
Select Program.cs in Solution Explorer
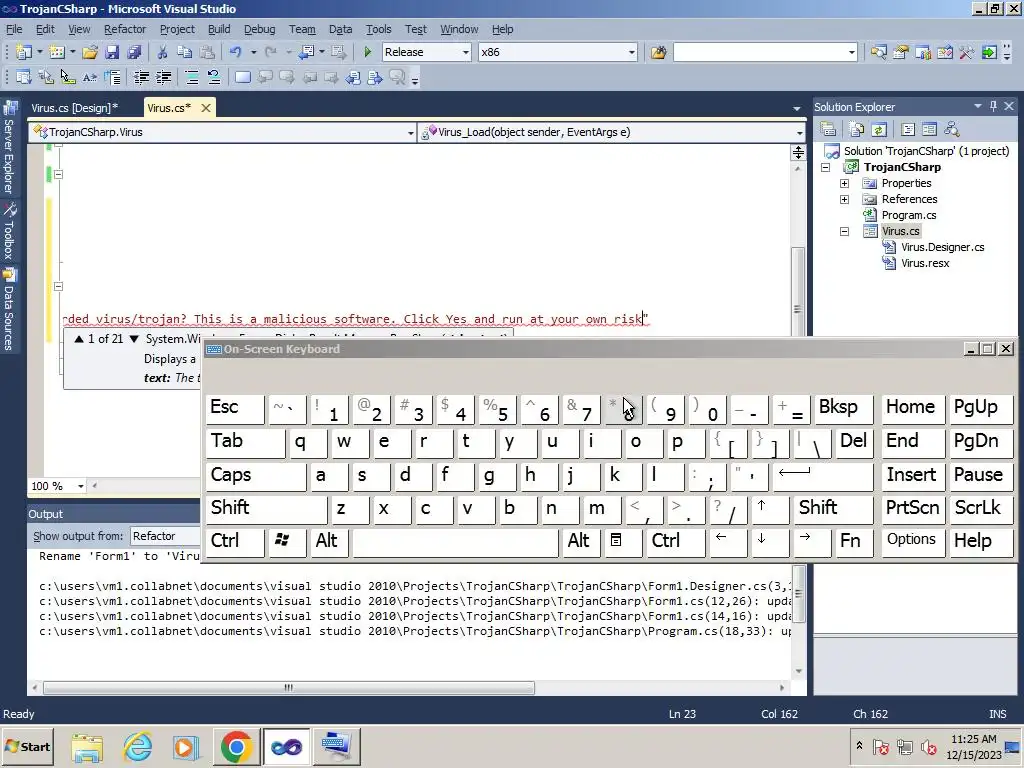pyautogui.click(x=908, y=216)
